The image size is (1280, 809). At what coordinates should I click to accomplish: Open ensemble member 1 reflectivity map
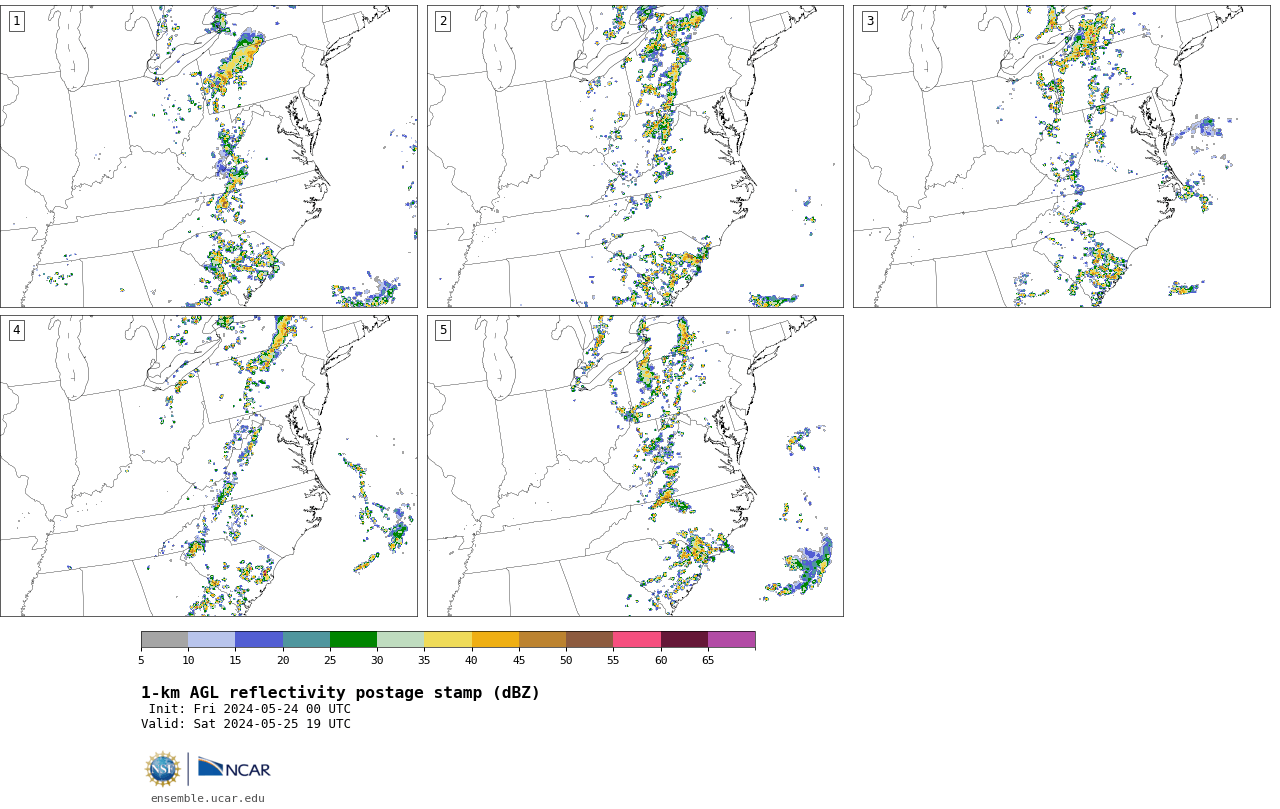(x=209, y=156)
